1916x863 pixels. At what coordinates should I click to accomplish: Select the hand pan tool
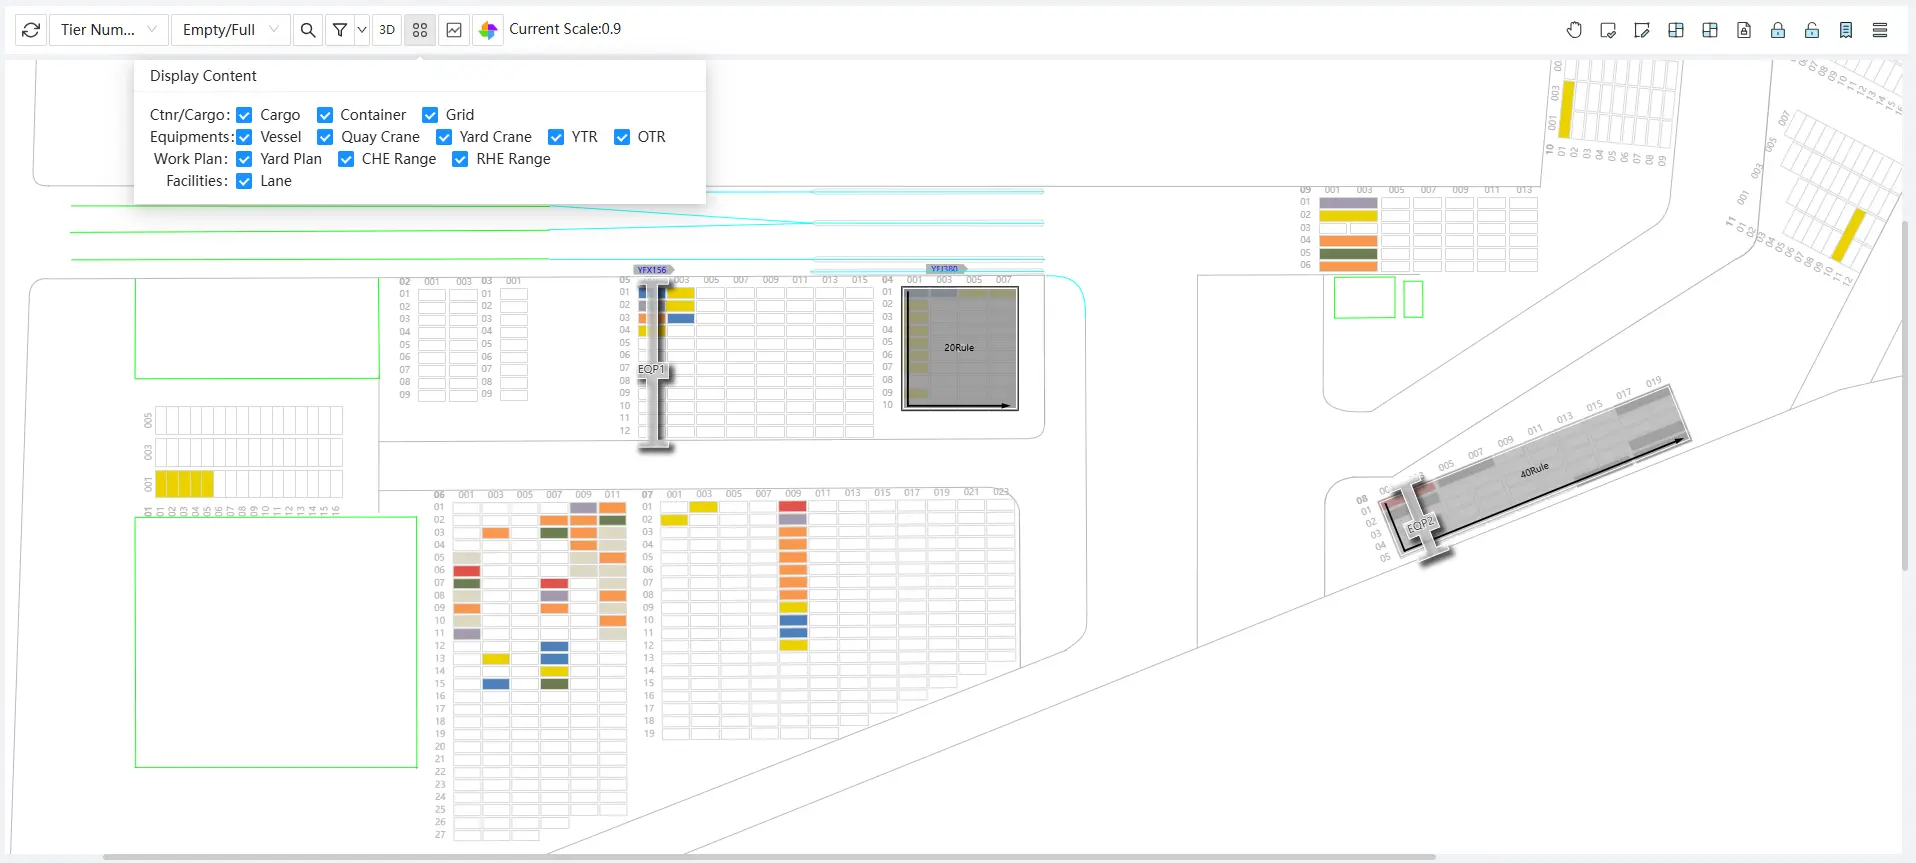pyautogui.click(x=1574, y=30)
